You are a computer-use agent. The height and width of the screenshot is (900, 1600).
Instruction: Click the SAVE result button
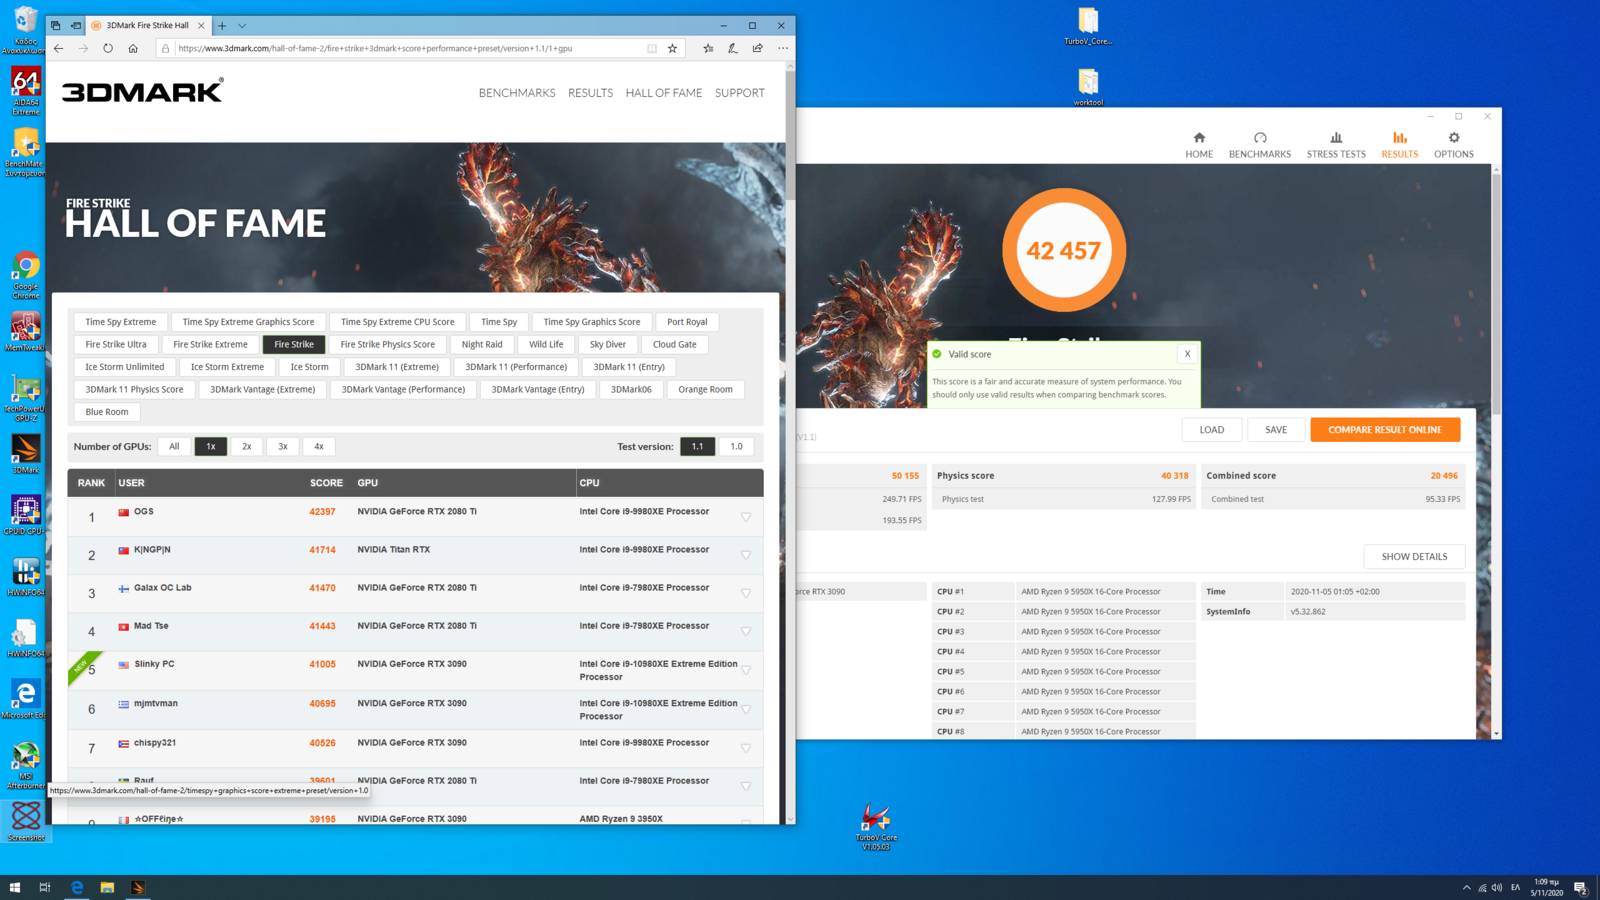(x=1276, y=430)
